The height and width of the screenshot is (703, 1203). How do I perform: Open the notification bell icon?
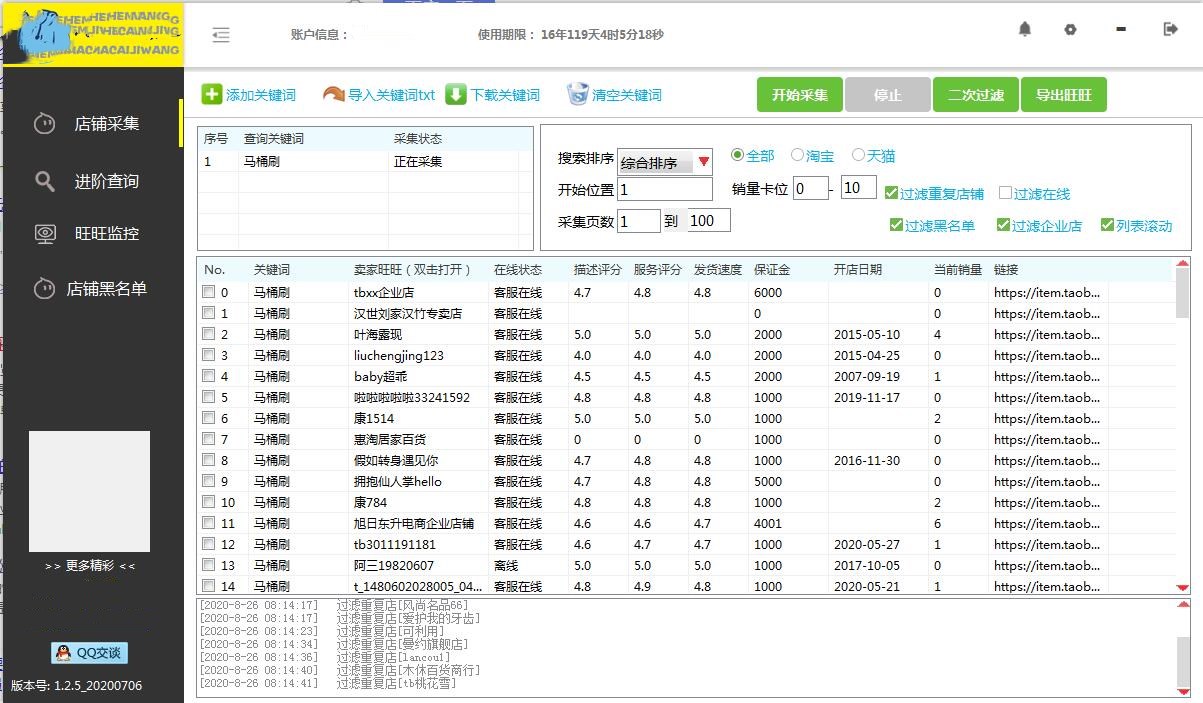(x=1025, y=30)
